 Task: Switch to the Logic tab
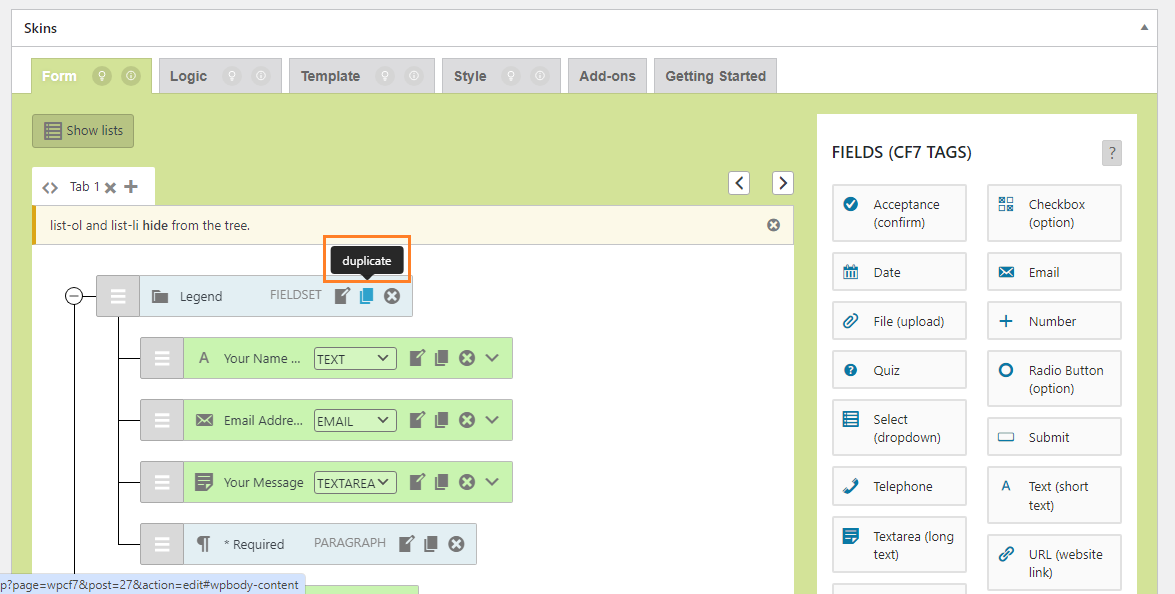pos(188,76)
